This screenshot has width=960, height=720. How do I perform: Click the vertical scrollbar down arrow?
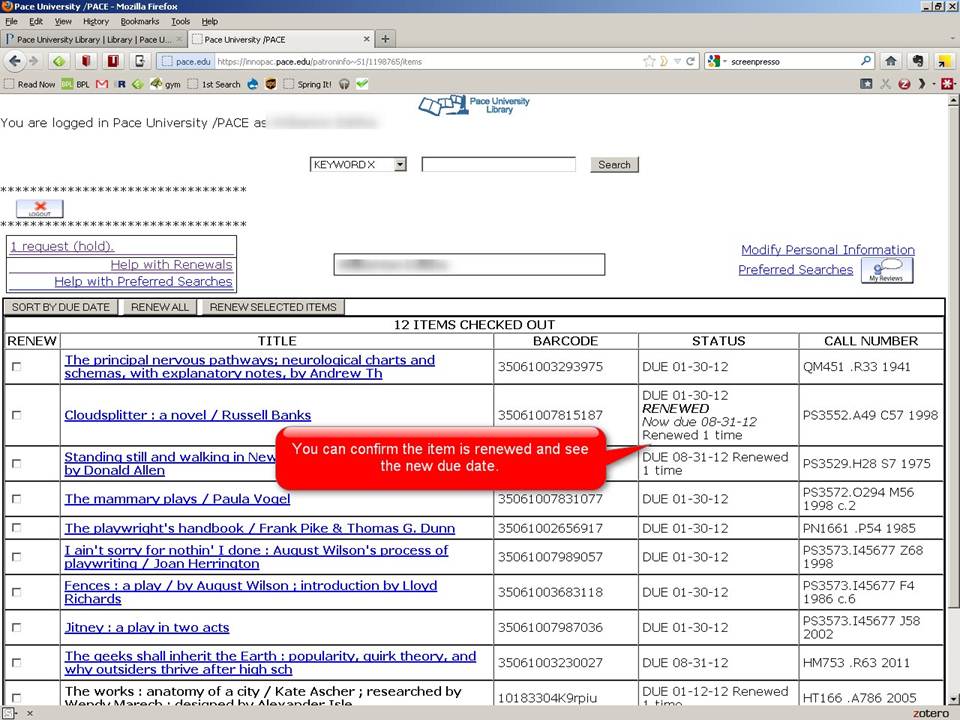coord(953,698)
